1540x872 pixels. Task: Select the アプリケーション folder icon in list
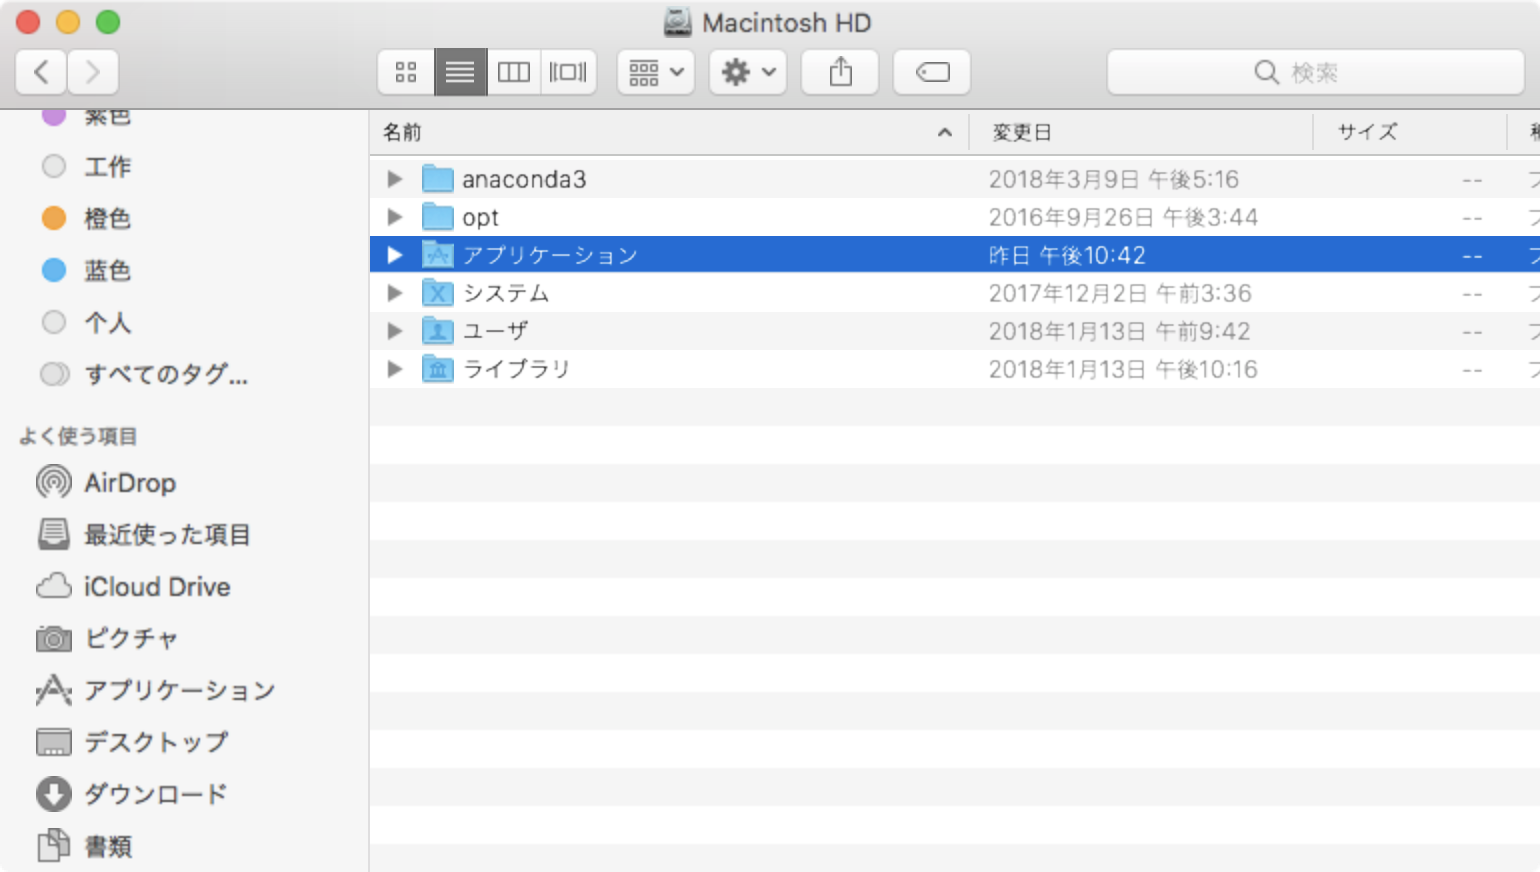point(438,255)
